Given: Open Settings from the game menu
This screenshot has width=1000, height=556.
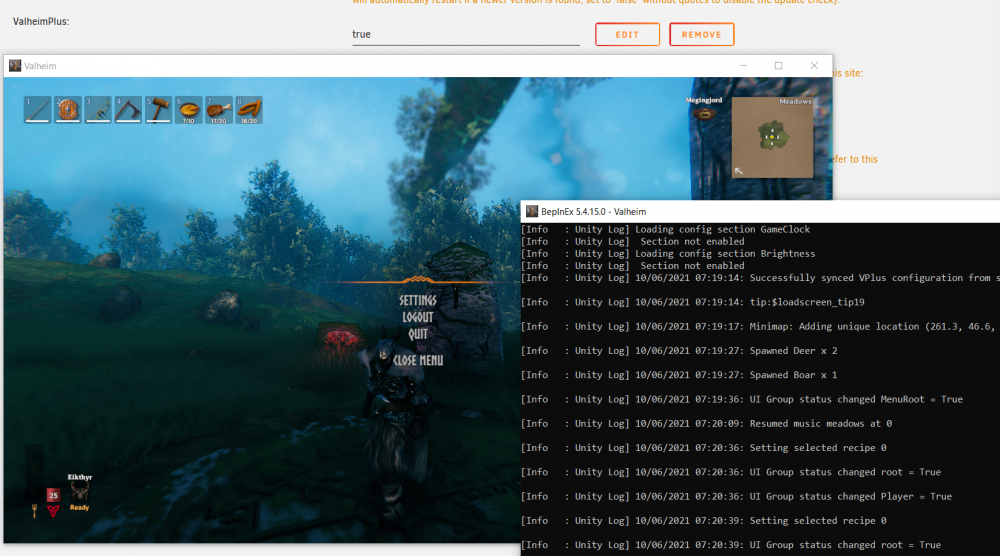Looking at the screenshot, I should pyautogui.click(x=418, y=300).
